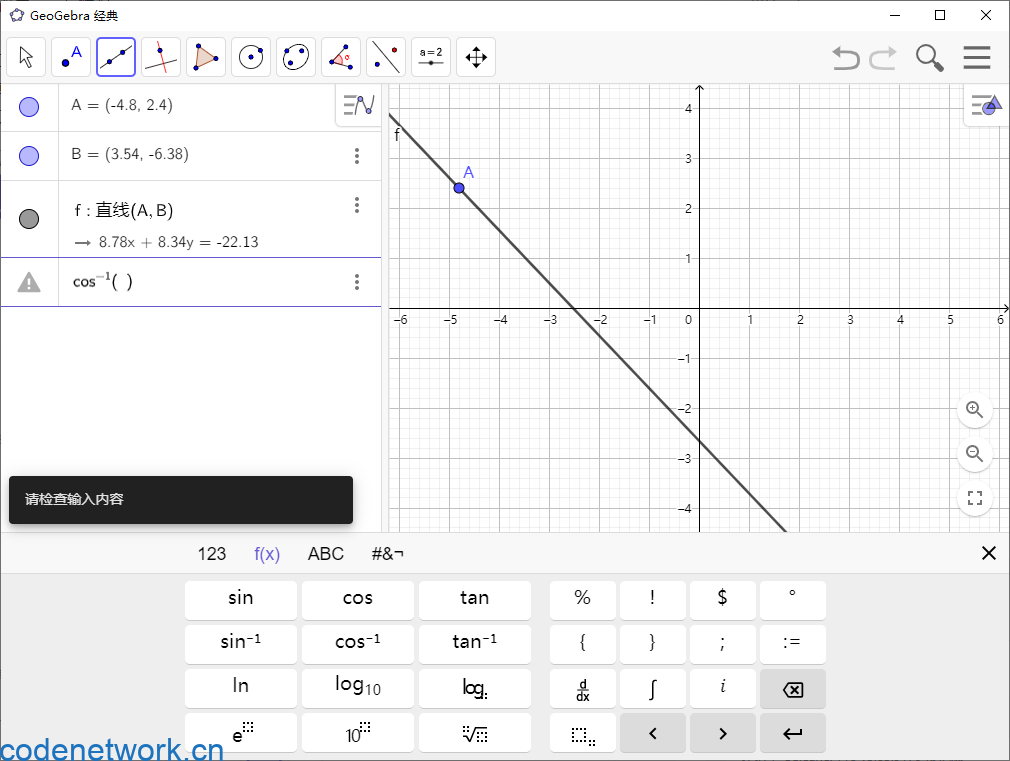The width and height of the screenshot is (1010, 761).
Task: Tap the semicolon key
Action: click(723, 644)
